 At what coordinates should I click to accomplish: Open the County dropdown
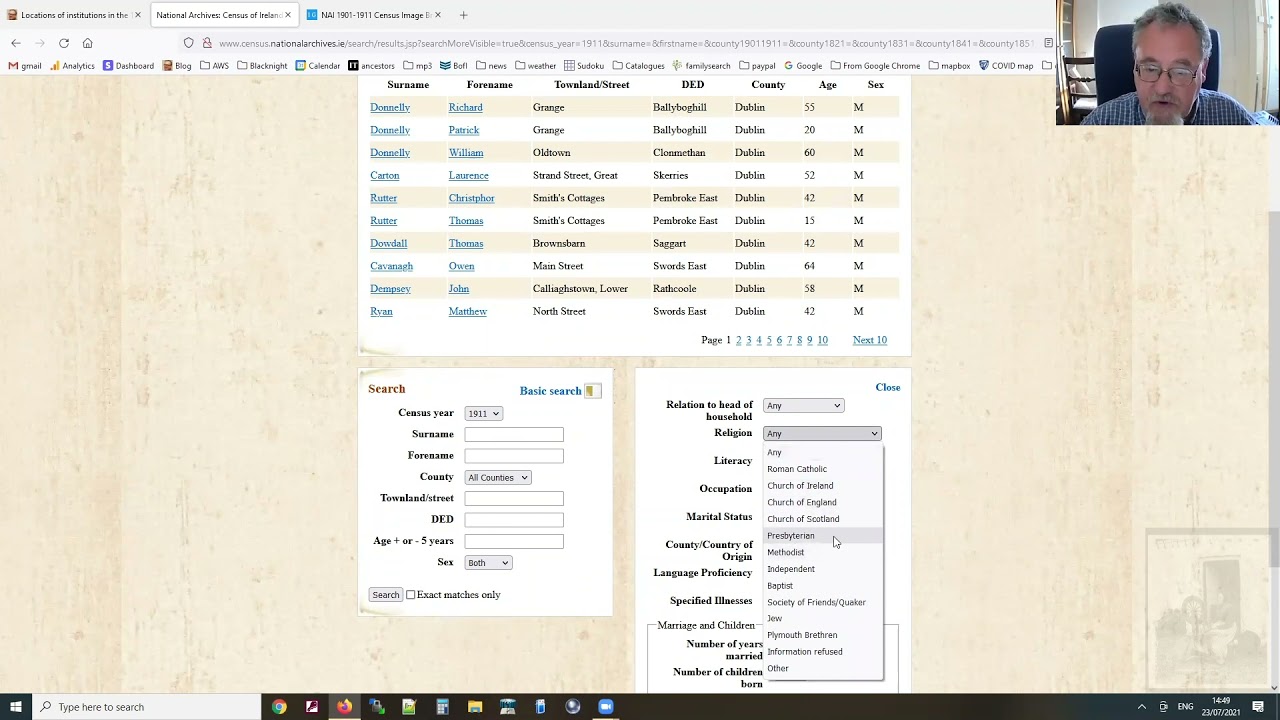click(x=497, y=478)
